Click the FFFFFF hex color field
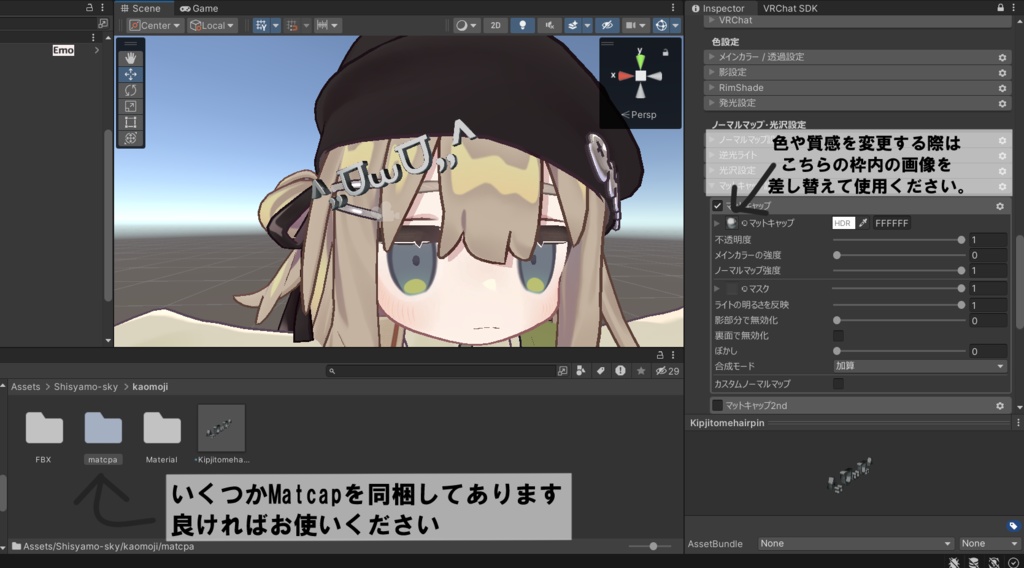The width and height of the screenshot is (1024, 568). 891,223
